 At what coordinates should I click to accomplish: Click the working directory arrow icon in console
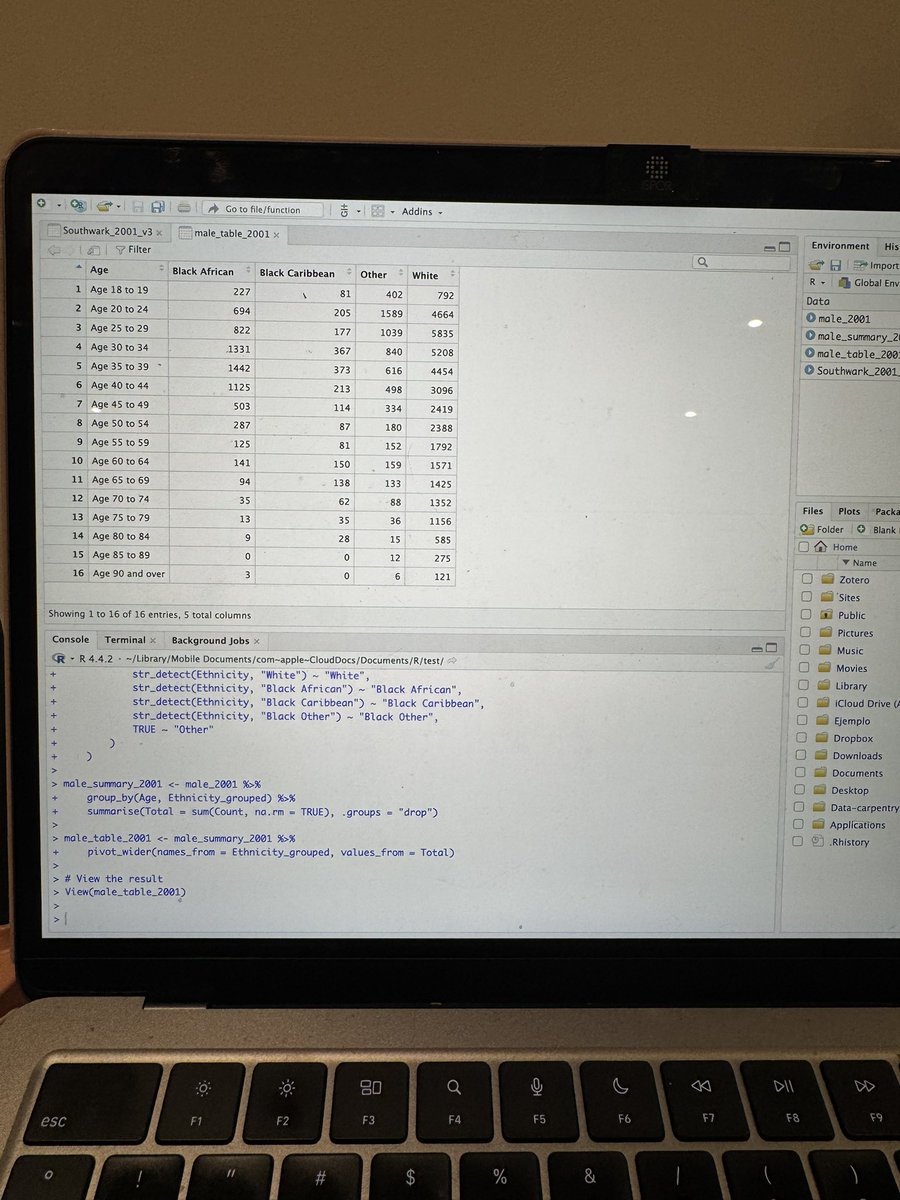coord(452,661)
